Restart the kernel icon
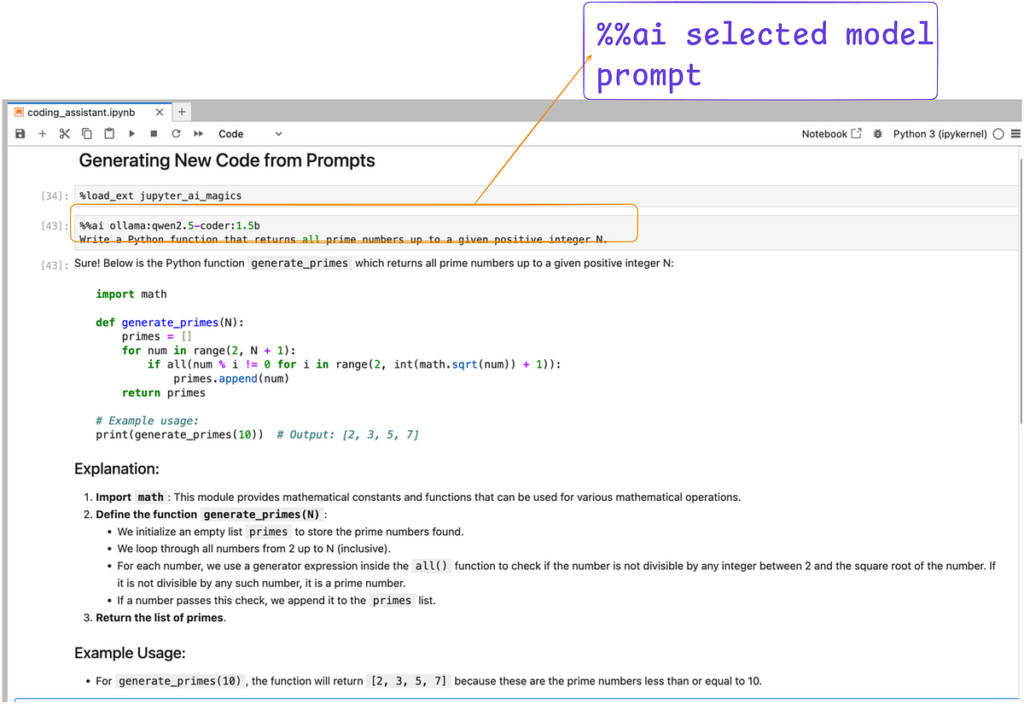The width and height of the screenshot is (1024, 704). click(176, 134)
